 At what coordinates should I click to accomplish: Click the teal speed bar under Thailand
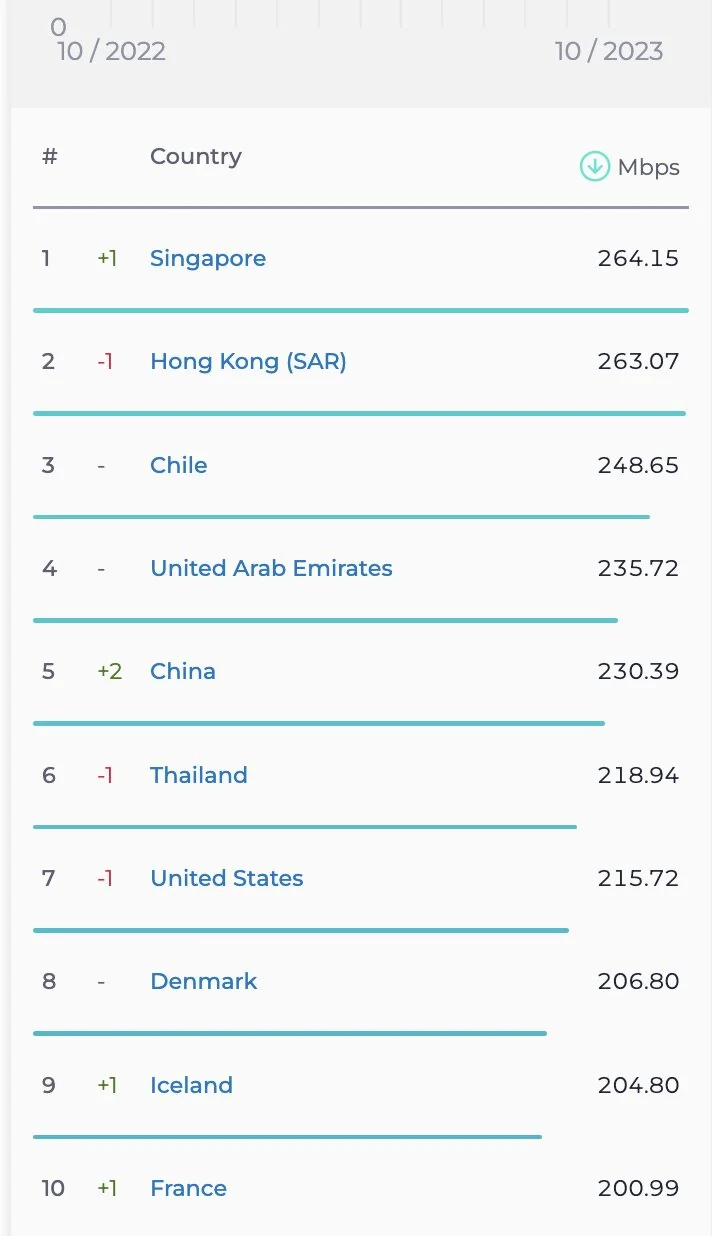tap(305, 827)
